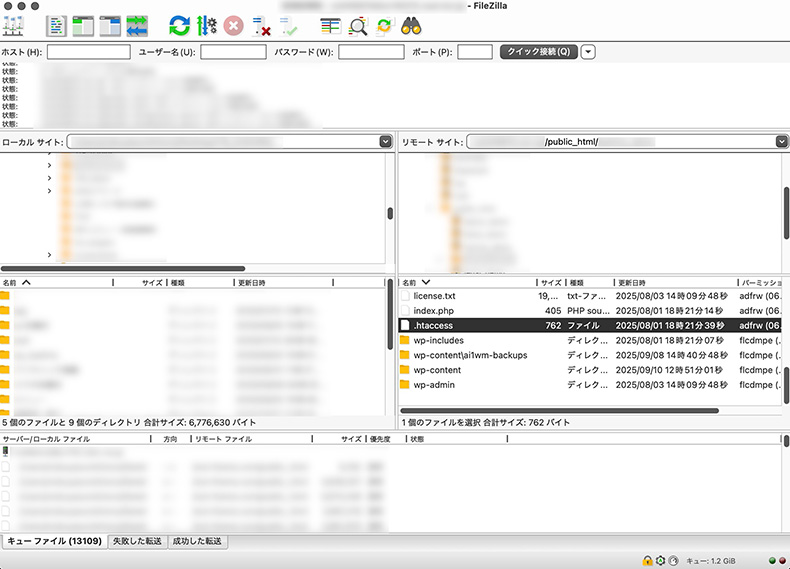This screenshot has width=790, height=569.
Task: Click local tree horizontal scrollbar
Action: click(123, 269)
